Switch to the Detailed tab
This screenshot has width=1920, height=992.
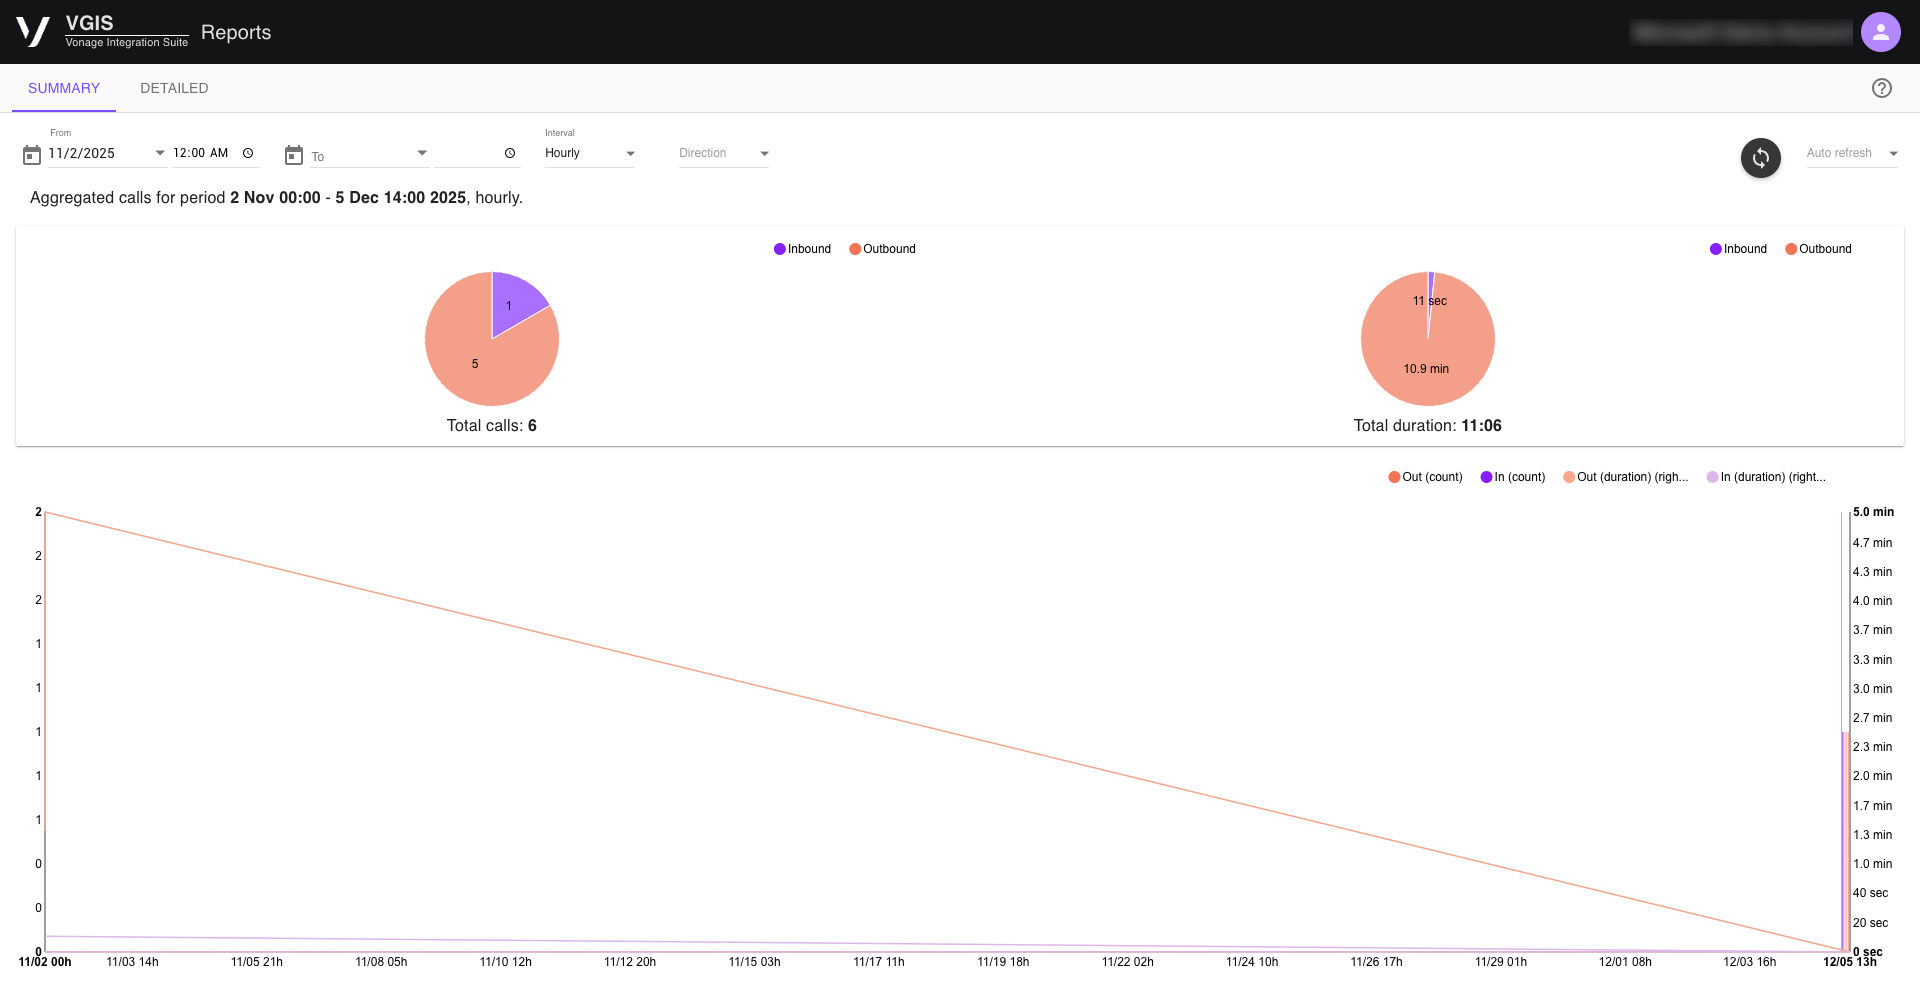[174, 88]
